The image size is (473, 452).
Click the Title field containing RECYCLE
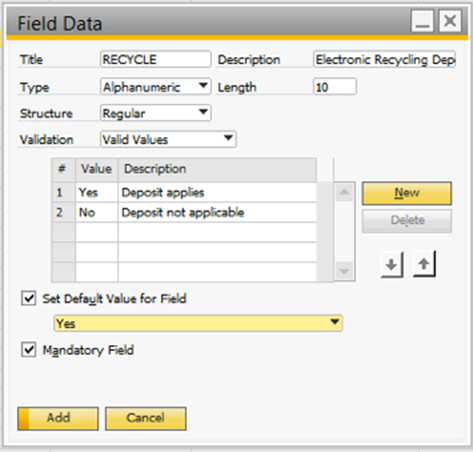click(x=156, y=59)
